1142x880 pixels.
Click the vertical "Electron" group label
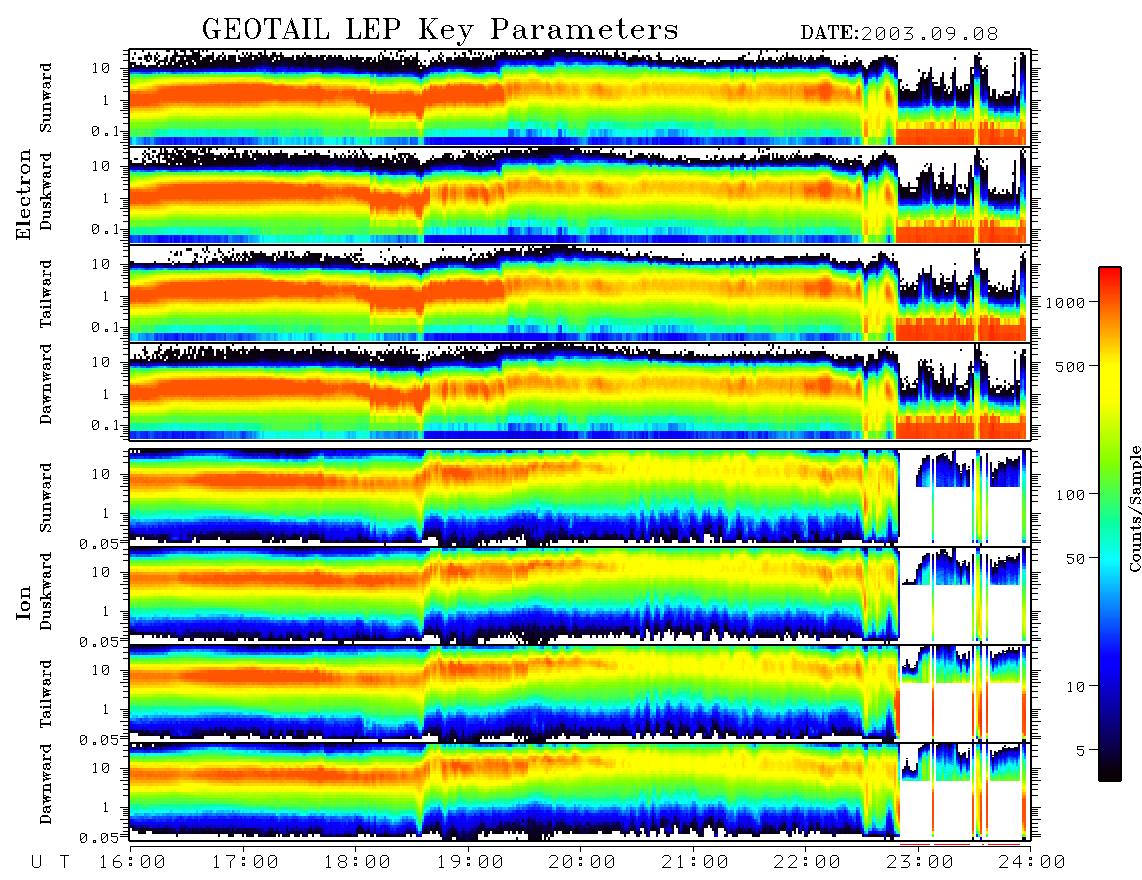(23, 195)
